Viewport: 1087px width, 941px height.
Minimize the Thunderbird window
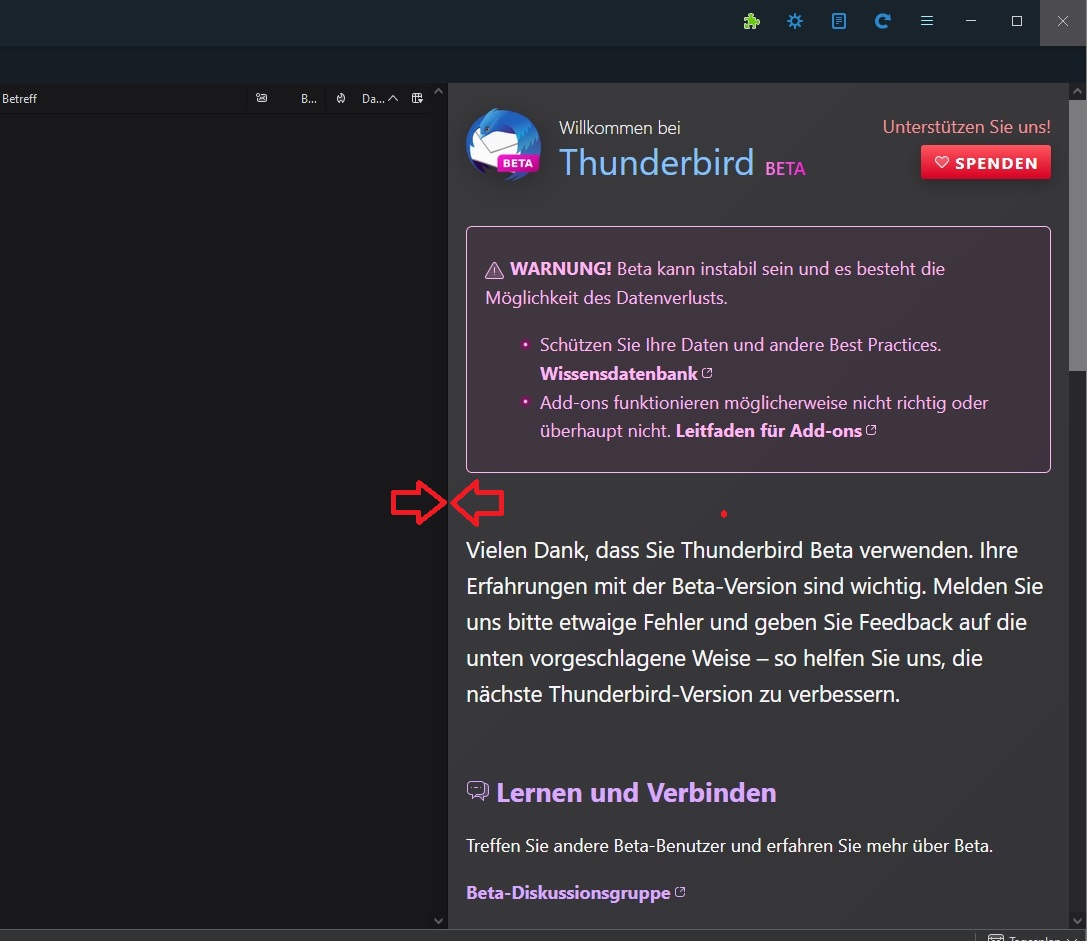[971, 21]
